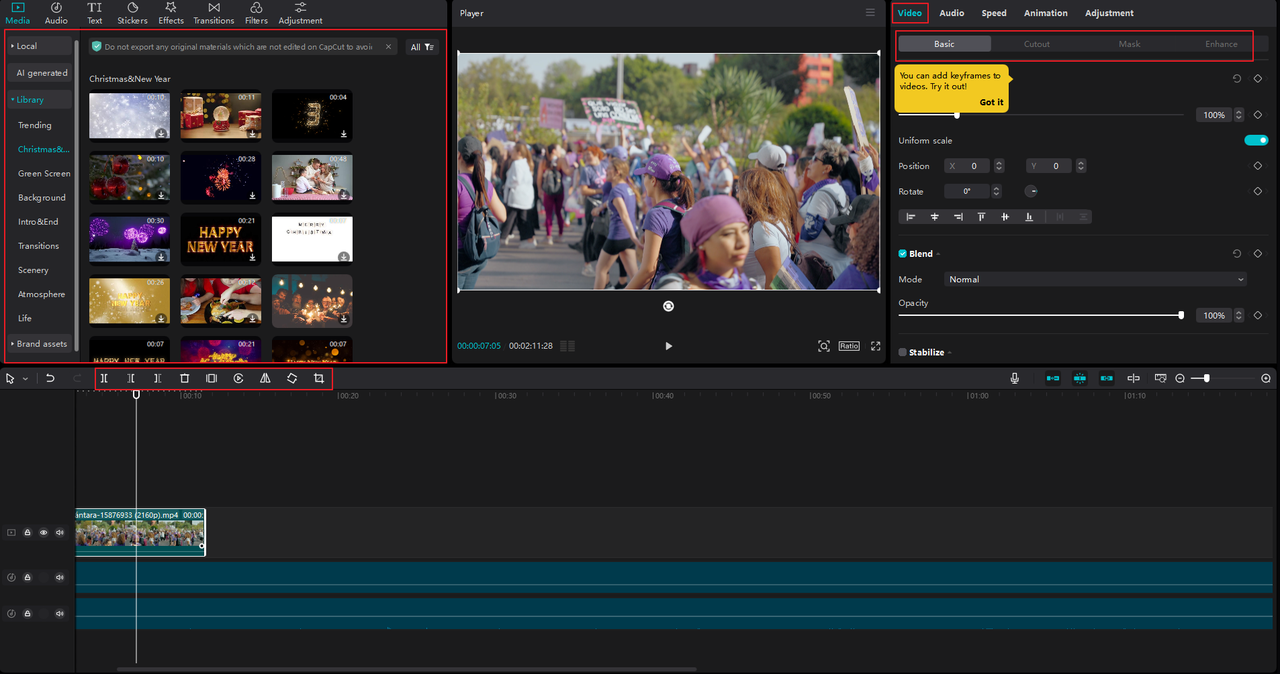1280x674 pixels.
Task: Switch to the Animation tab
Action: point(1046,13)
